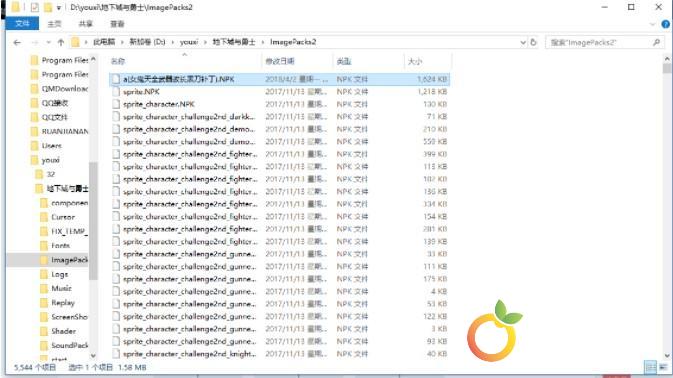Click the folder icon in address bar
The height and width of the screenshot is (378, 673).
click(76, 42)
